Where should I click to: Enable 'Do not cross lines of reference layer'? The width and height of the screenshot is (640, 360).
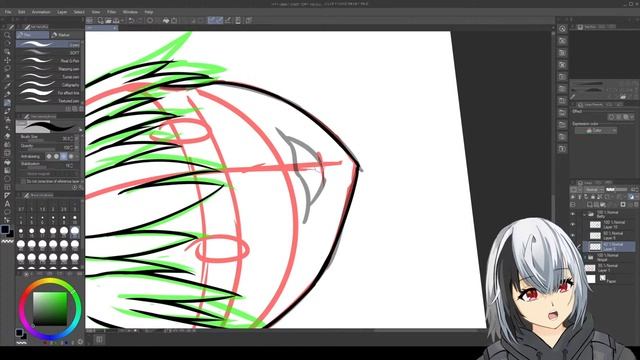point(23,181)
